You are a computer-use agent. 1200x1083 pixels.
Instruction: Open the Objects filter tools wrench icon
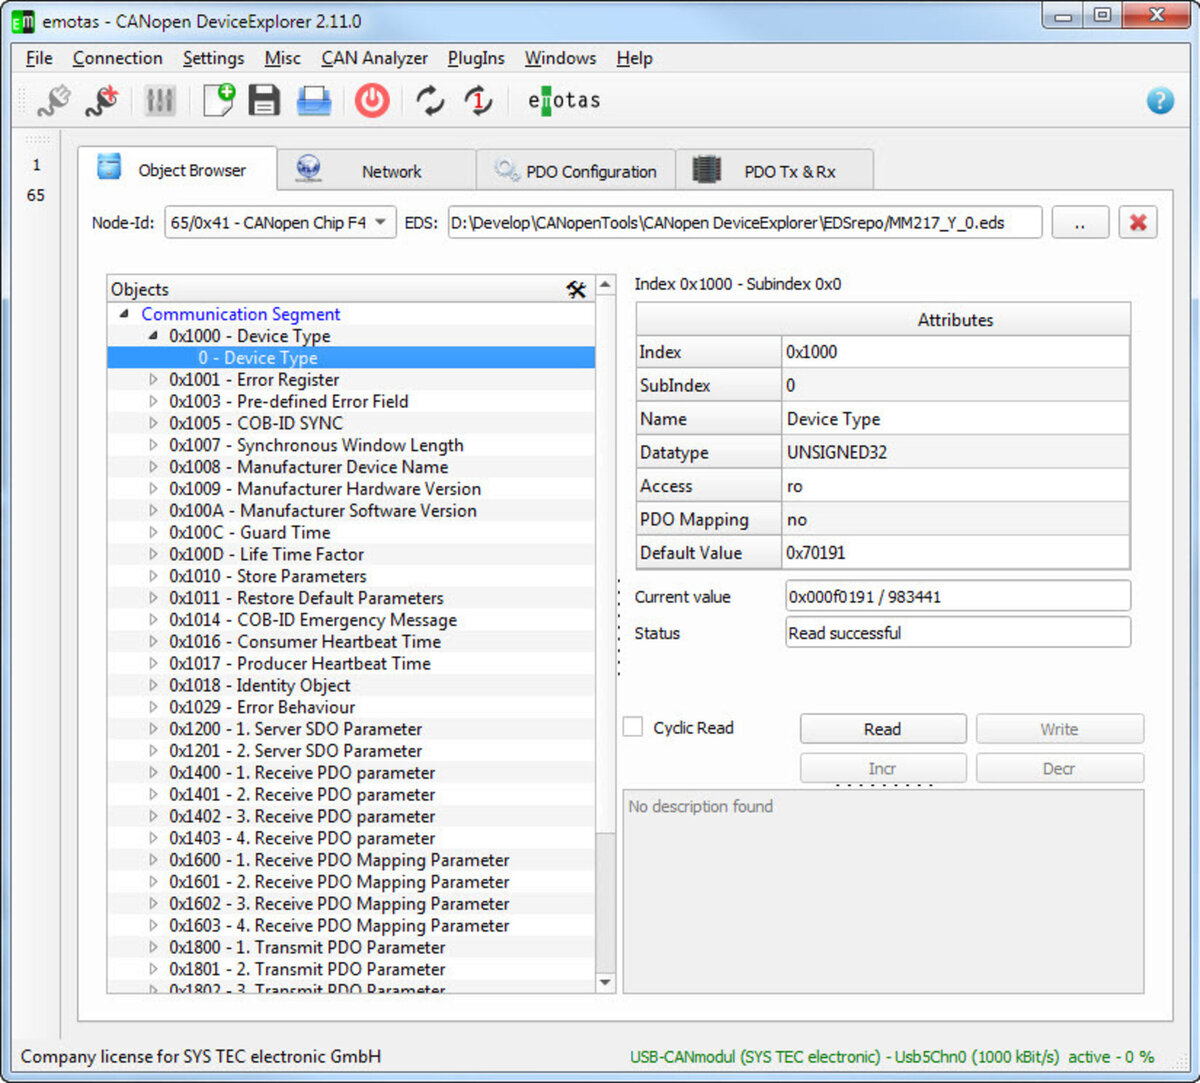point(577,290)
